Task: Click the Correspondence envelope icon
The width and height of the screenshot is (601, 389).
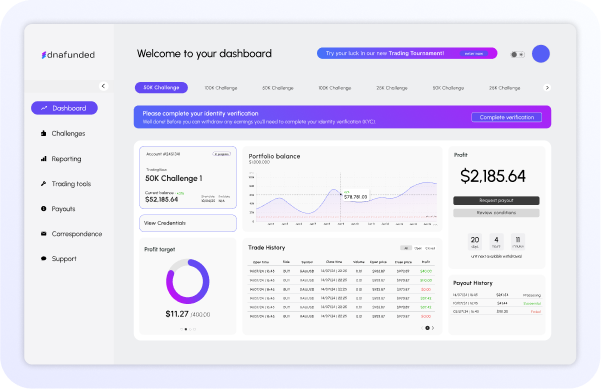Action: [43, 233]
